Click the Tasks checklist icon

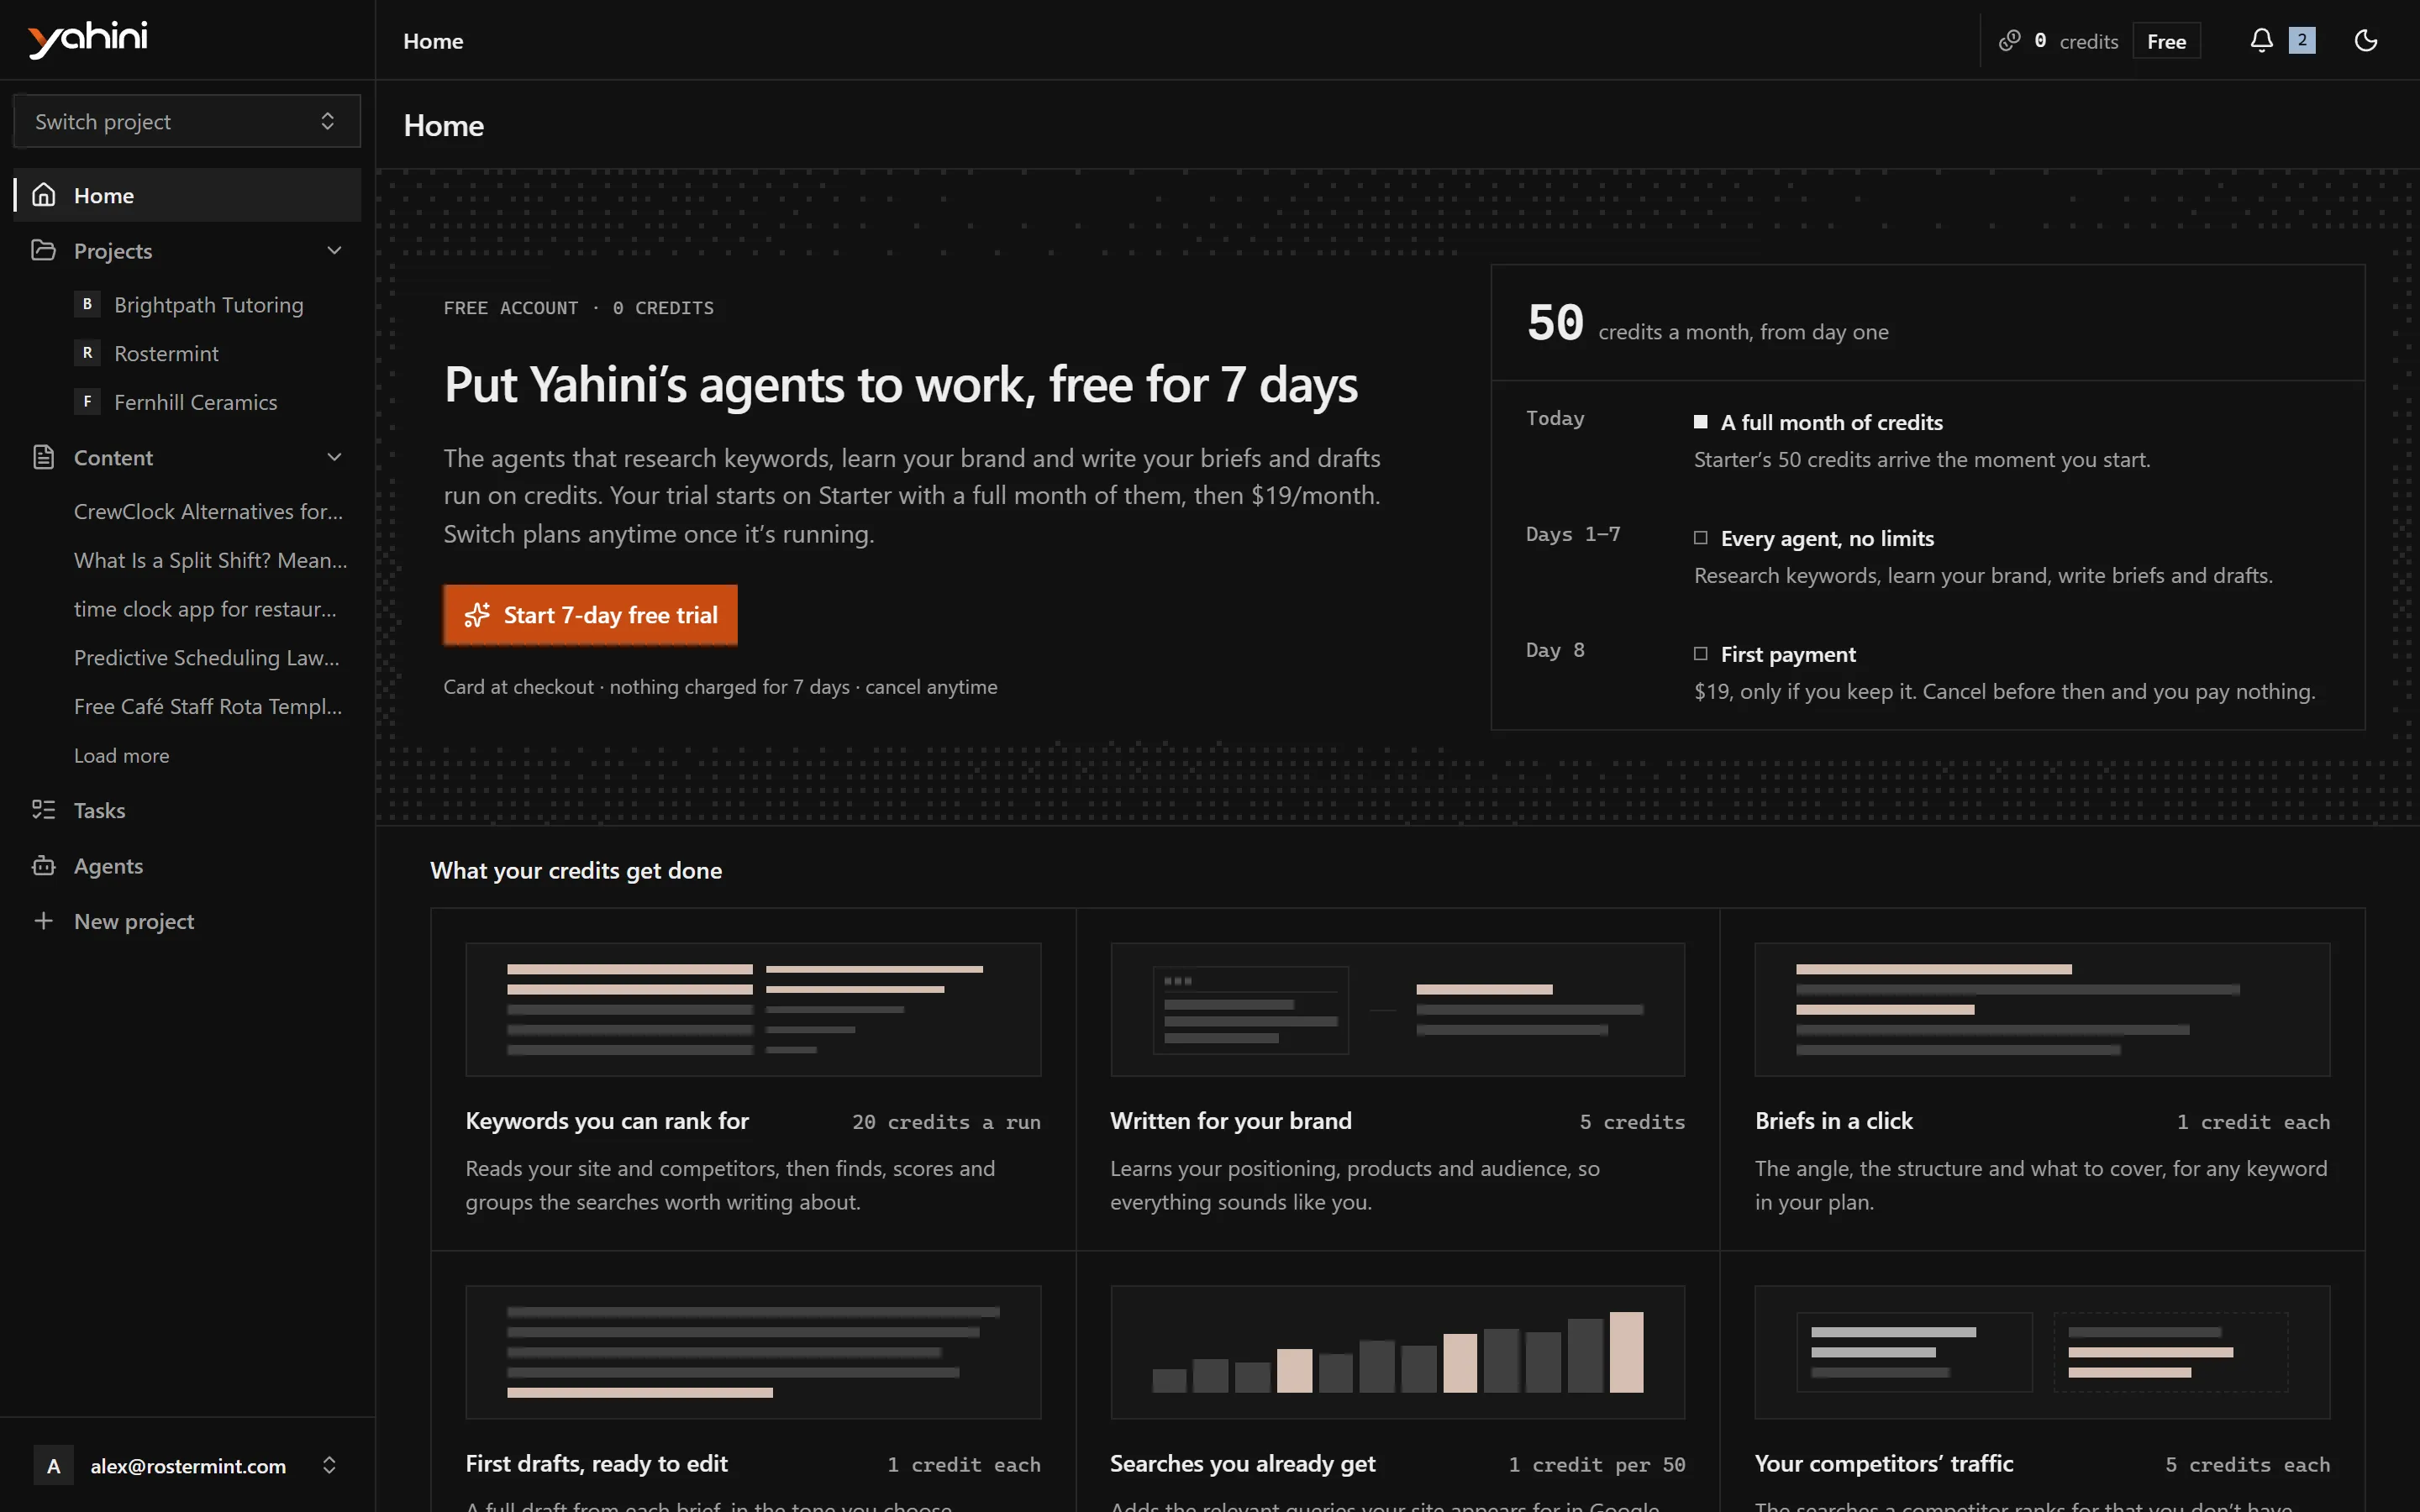tap(43, 810)
